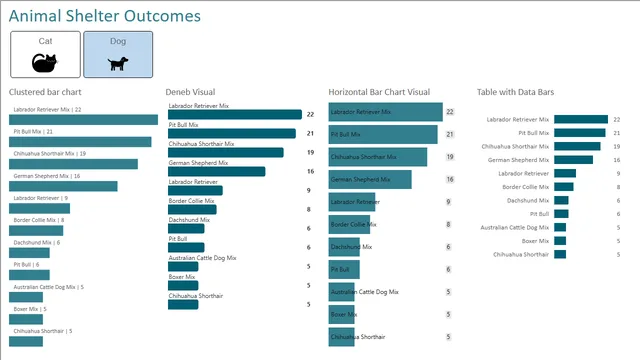Click Dachshund Mix bar in Deneb visual
This screenshot has height=360, width=640.
click(x=186, y=228)
